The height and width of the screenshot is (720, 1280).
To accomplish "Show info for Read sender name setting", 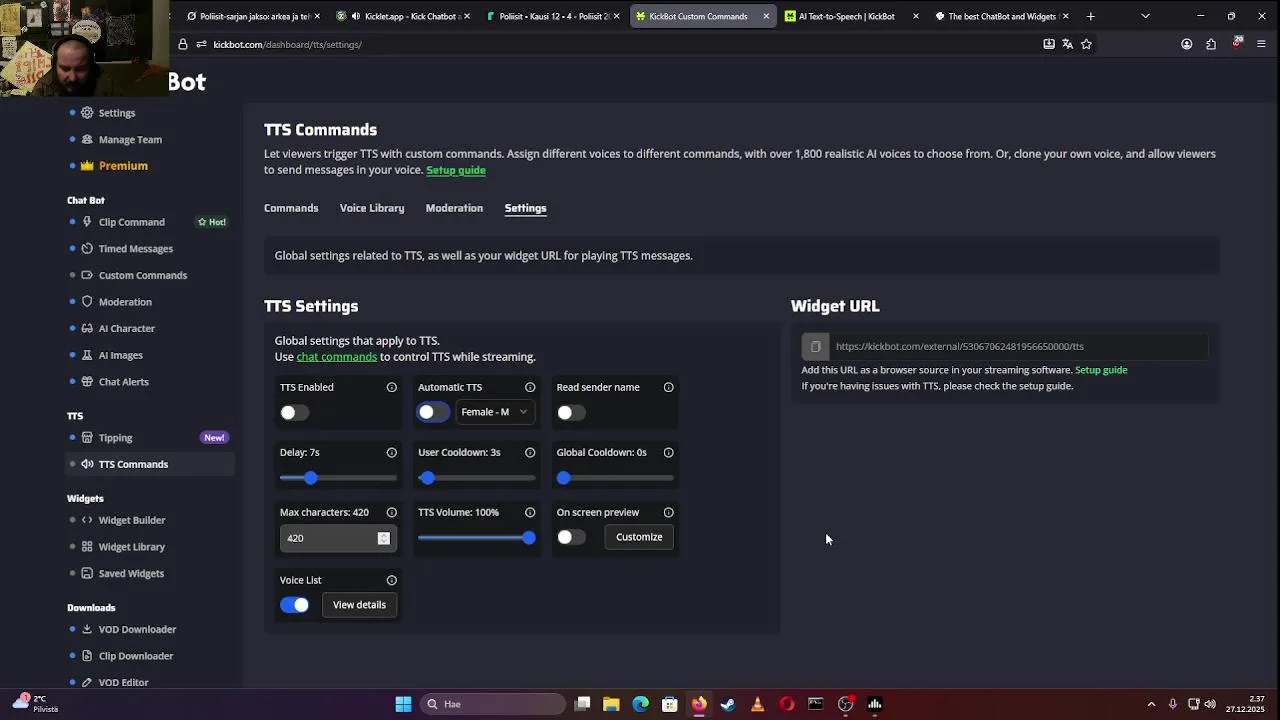I will pos(669,387).
